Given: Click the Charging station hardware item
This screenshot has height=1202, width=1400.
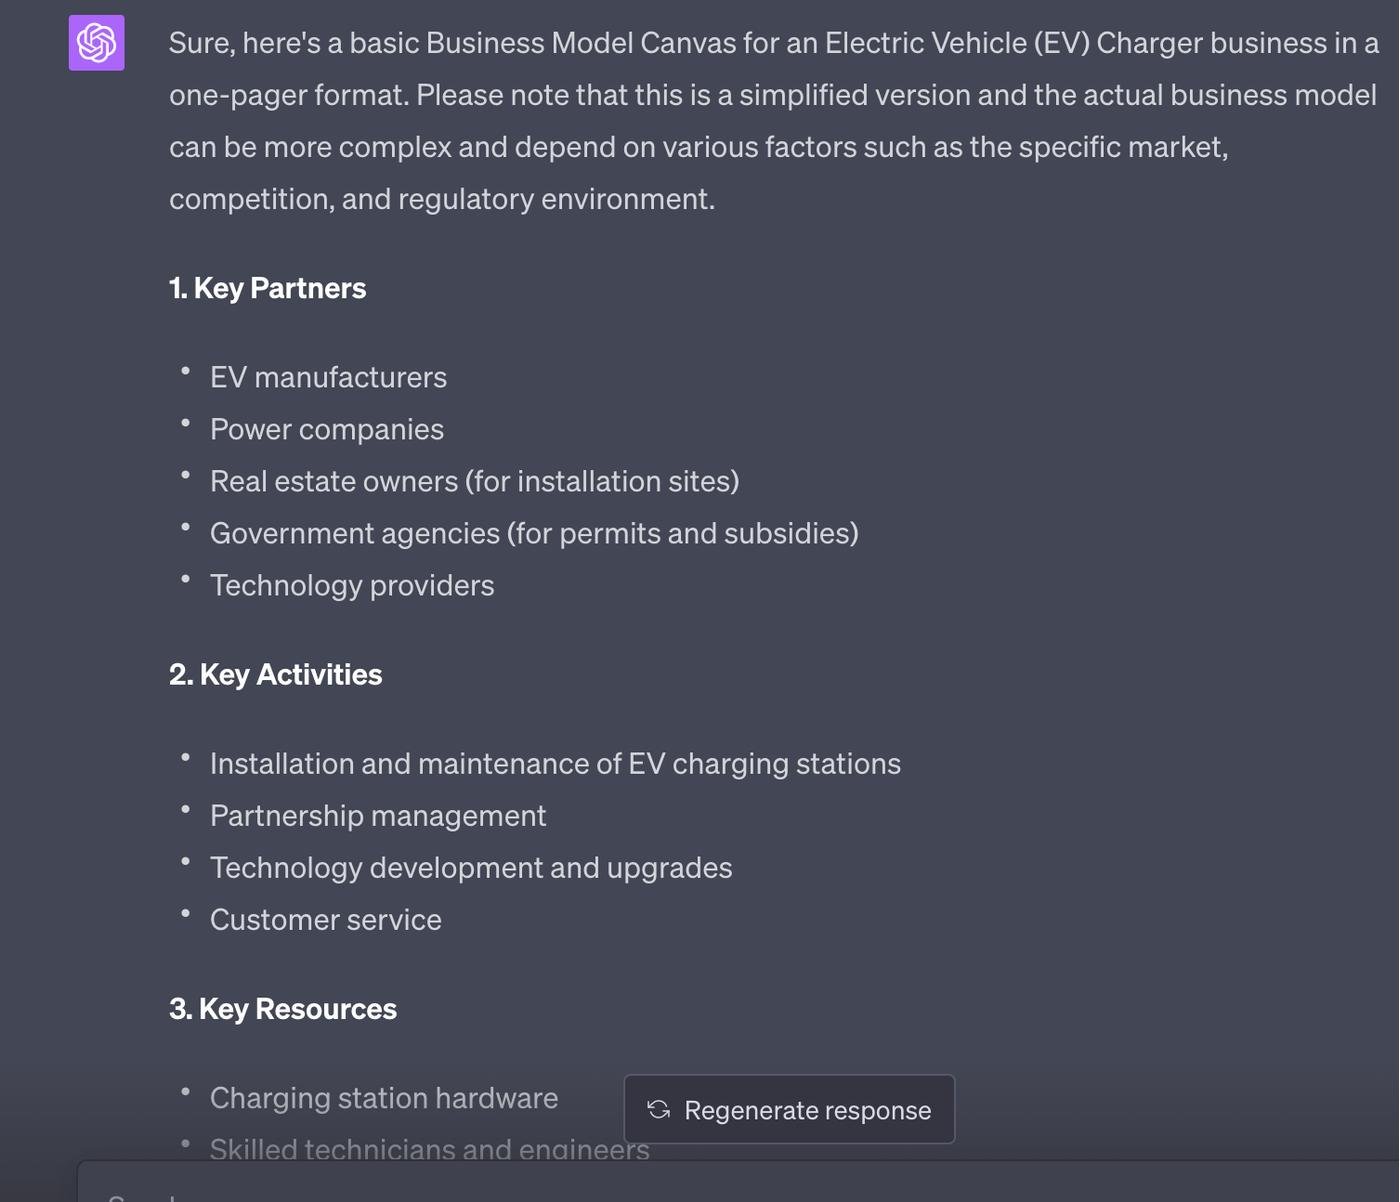Looking at the screenshot, I should [383, 1097].
